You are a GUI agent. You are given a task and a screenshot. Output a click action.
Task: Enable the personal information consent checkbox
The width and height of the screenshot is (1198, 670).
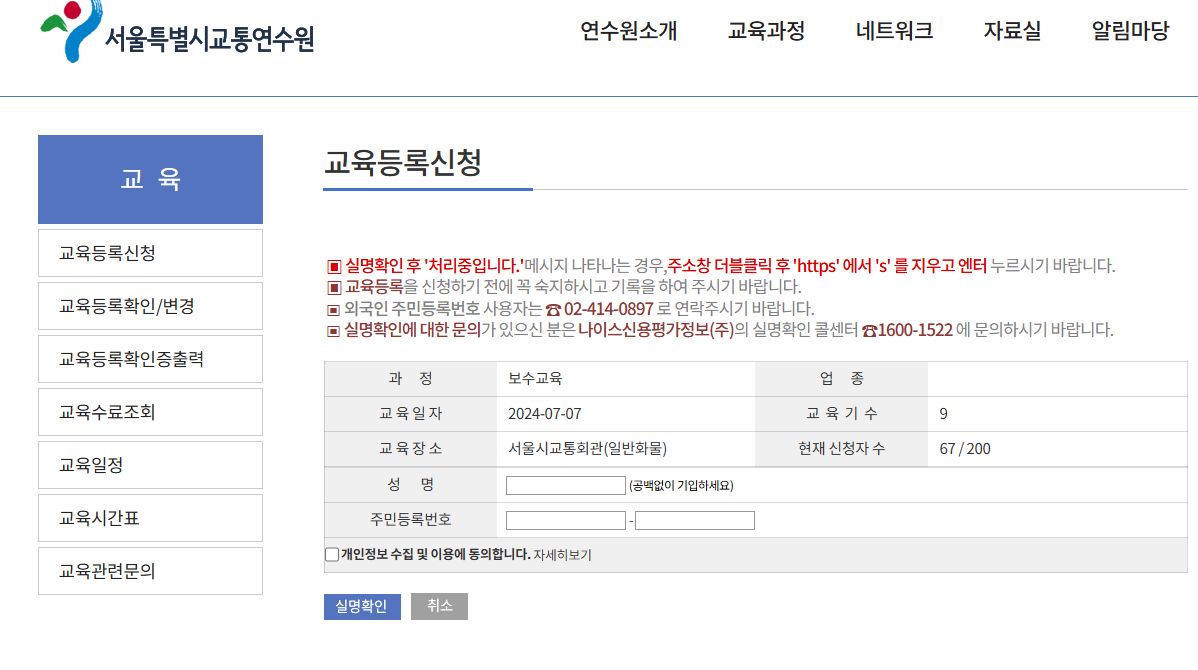click(330, 553)
